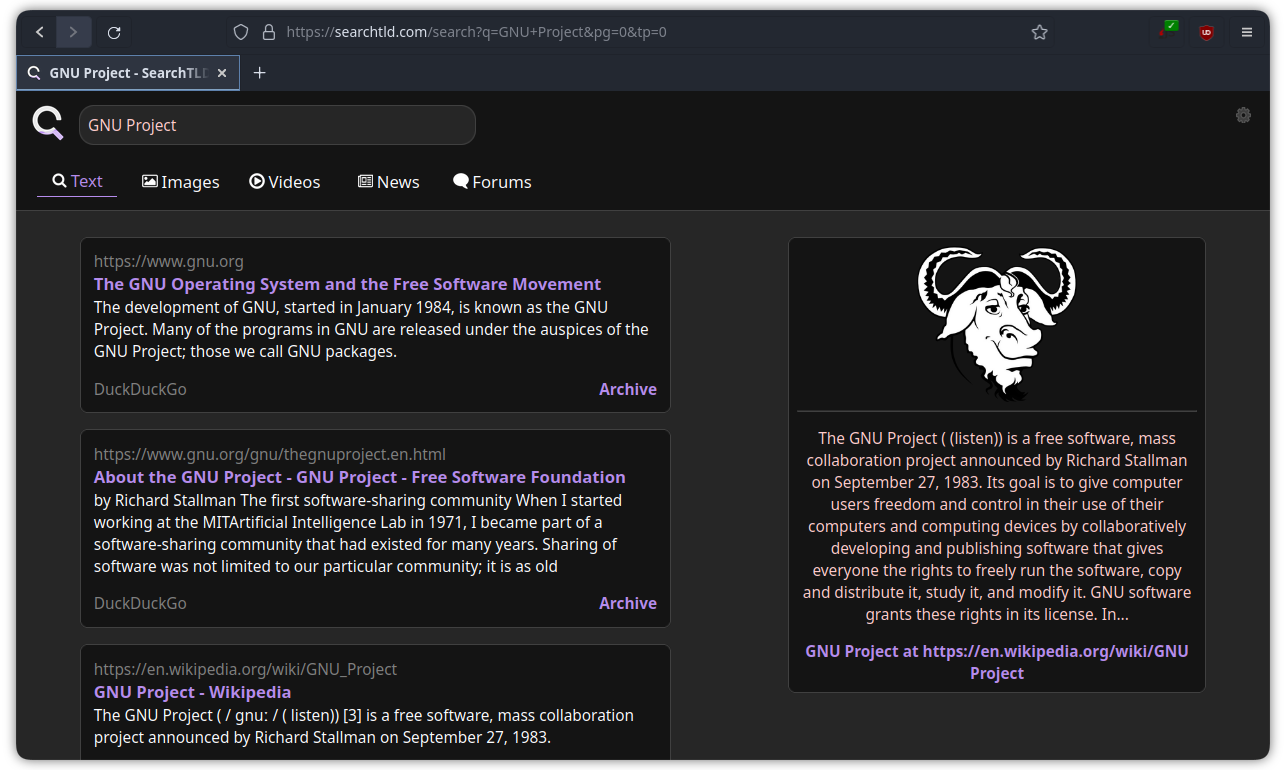Click the thegnuproject.en.html URL text

[x=270, y=455]
